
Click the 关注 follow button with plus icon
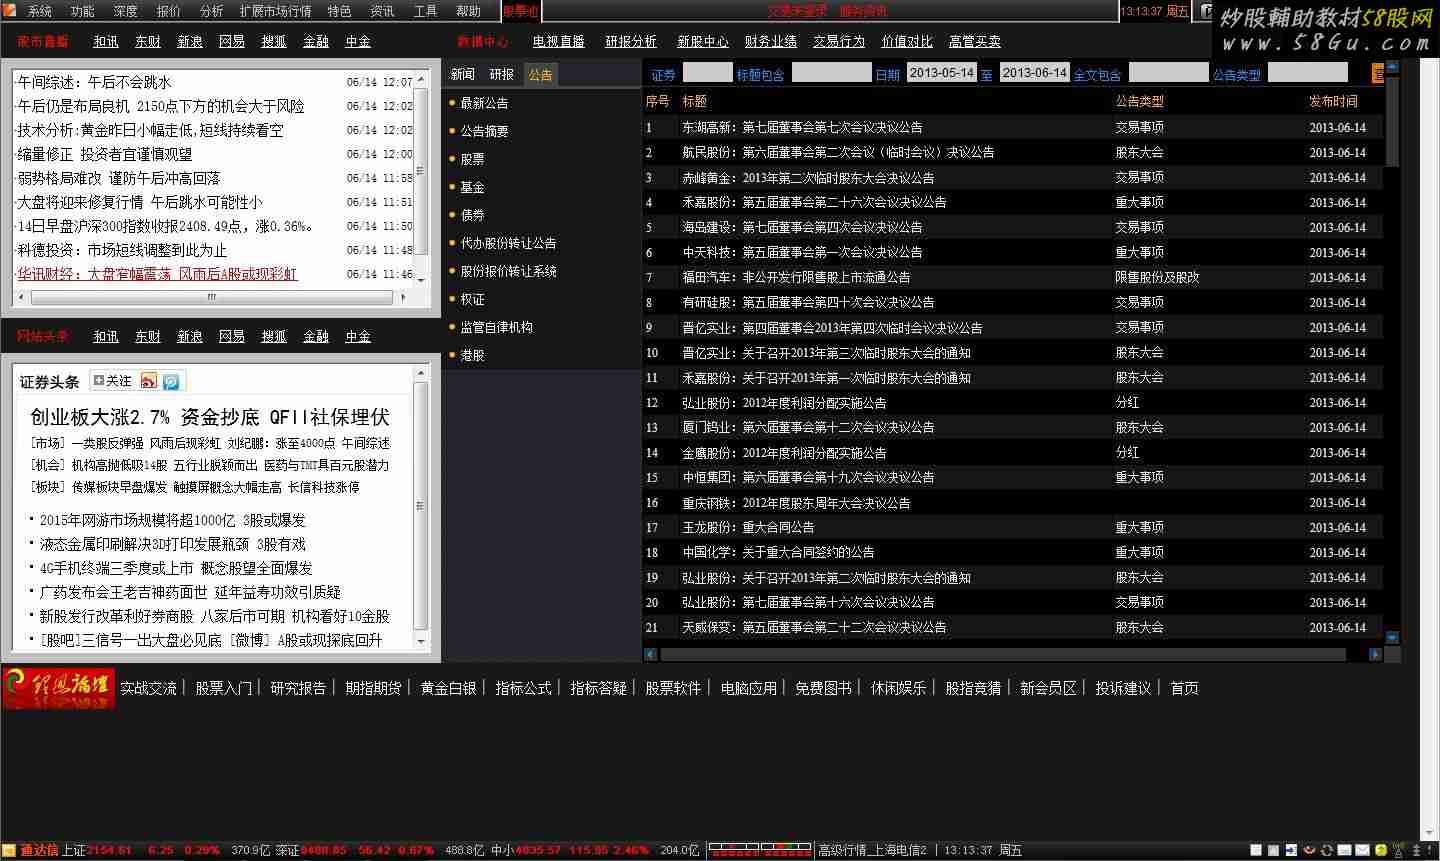click(x=112, y=381)
